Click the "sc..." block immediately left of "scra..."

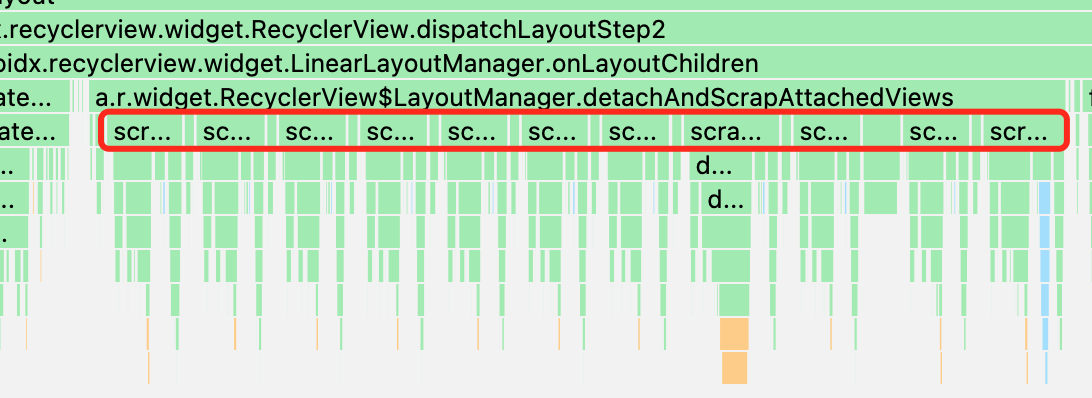[x=634, y=131]
